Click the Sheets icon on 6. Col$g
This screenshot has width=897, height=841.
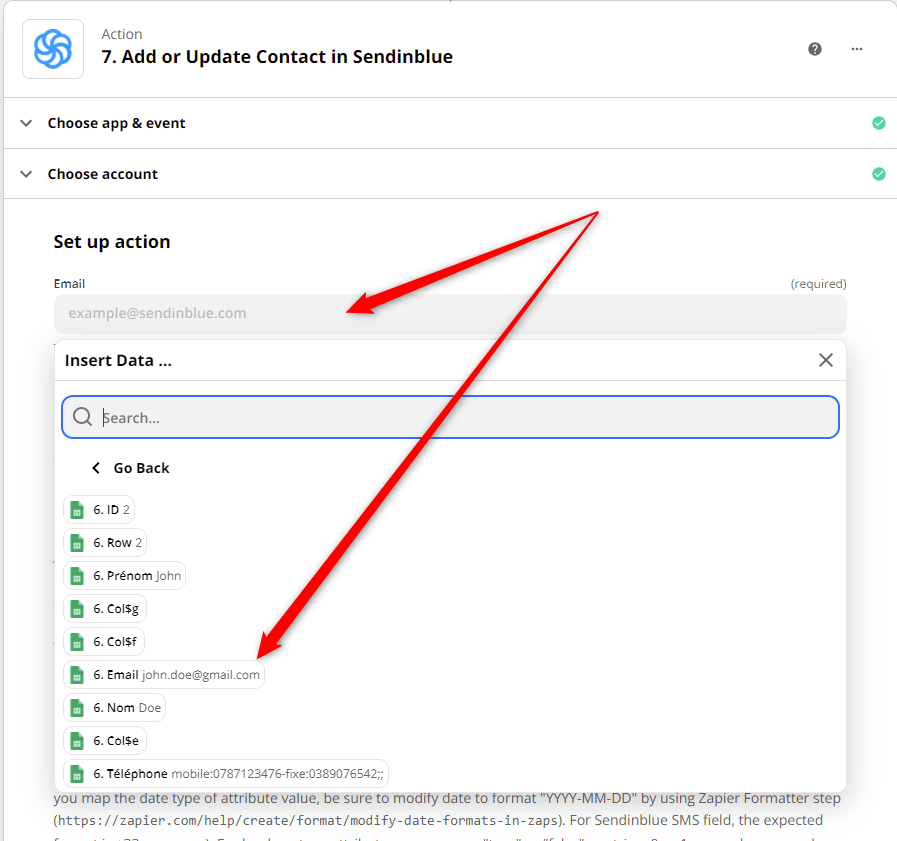pos(77,609)
